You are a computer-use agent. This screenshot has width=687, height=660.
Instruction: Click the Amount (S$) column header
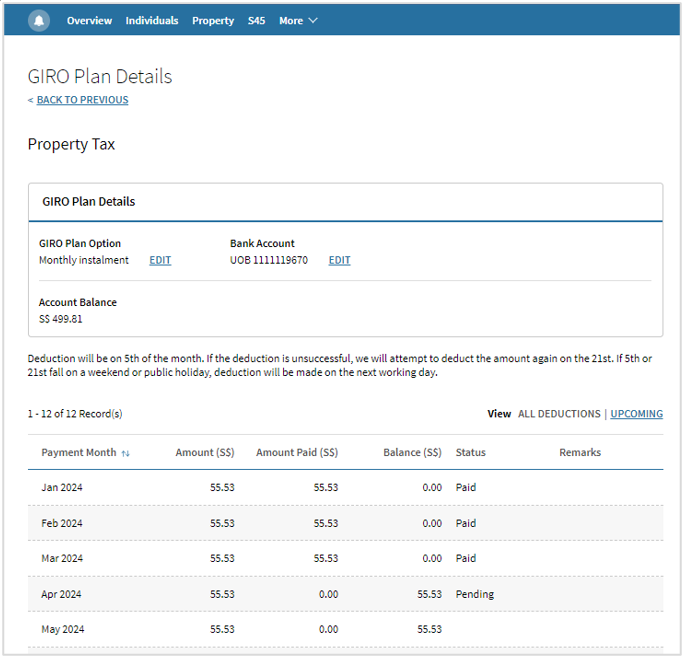coord(205,453)
